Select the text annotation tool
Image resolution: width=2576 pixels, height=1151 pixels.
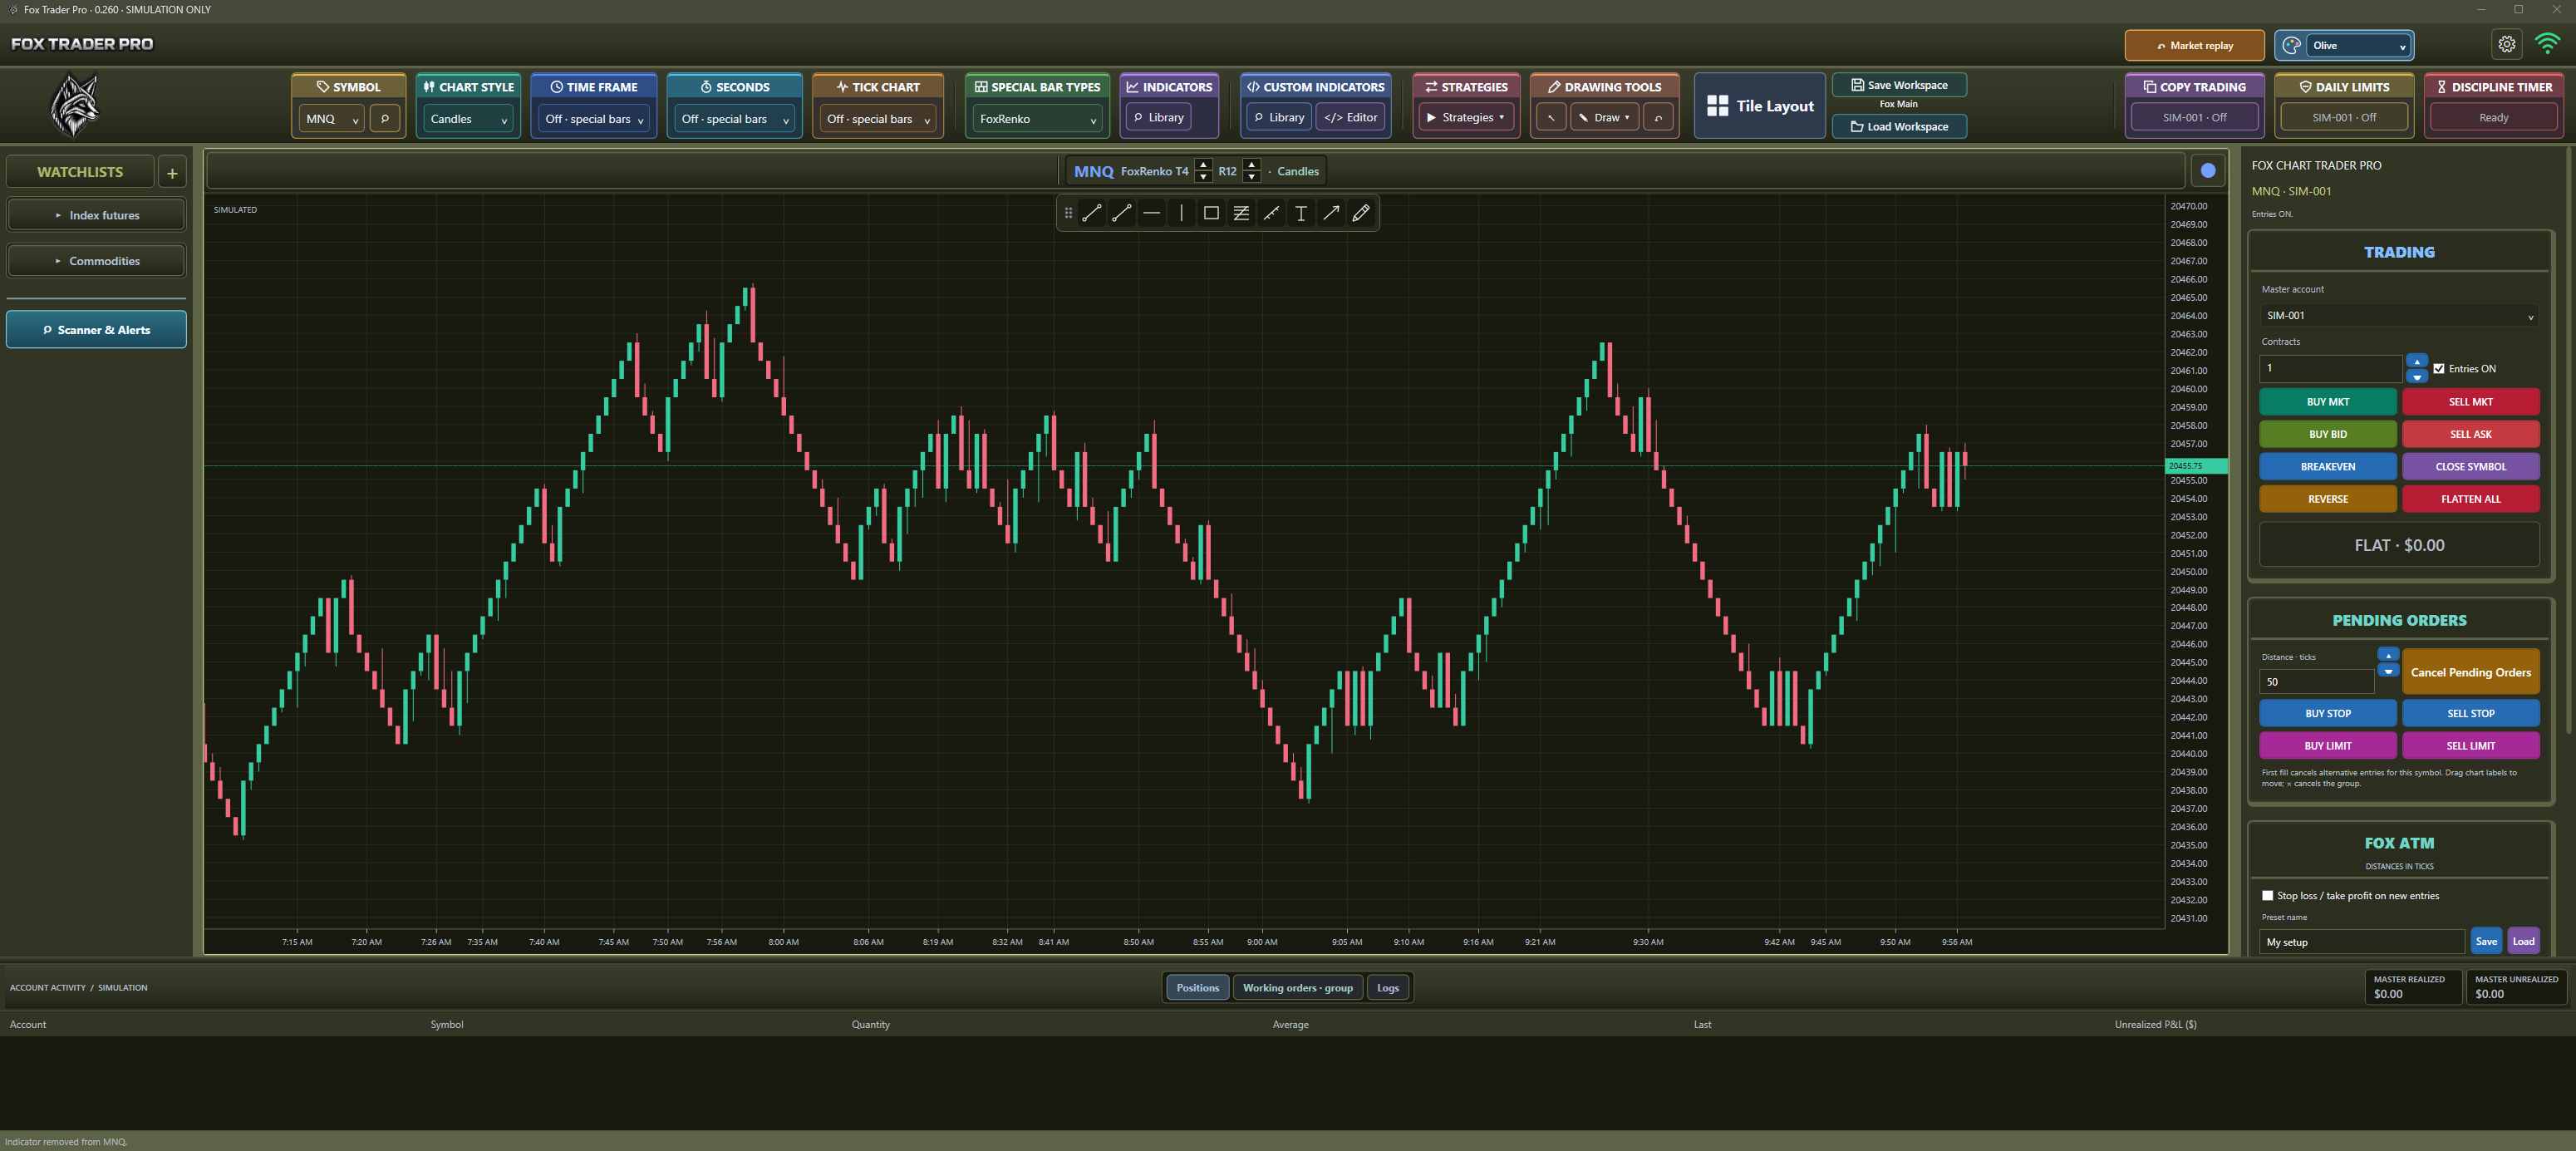1301,213
